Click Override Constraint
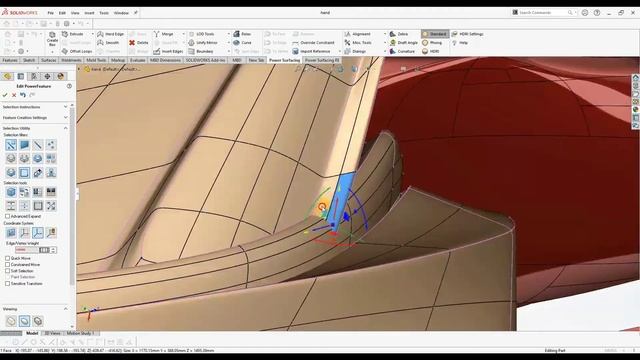Image resolution: width=640 pixels, height=360 pixels. [313, 42]
